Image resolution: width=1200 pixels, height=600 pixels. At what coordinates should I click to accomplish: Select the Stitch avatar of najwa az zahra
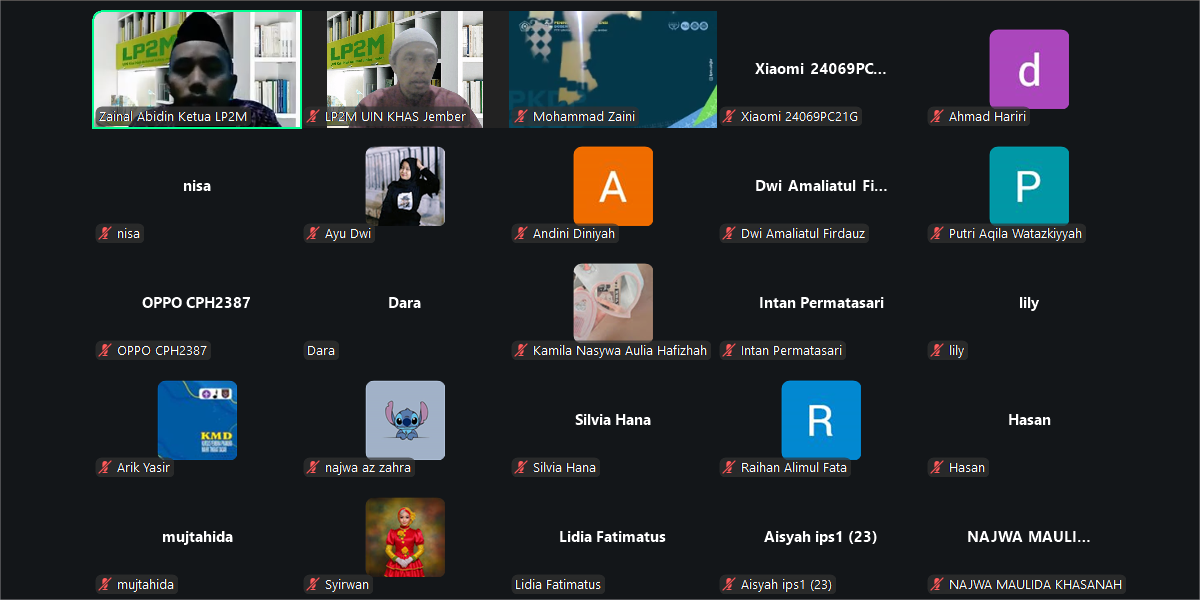[x=405, y=420]
